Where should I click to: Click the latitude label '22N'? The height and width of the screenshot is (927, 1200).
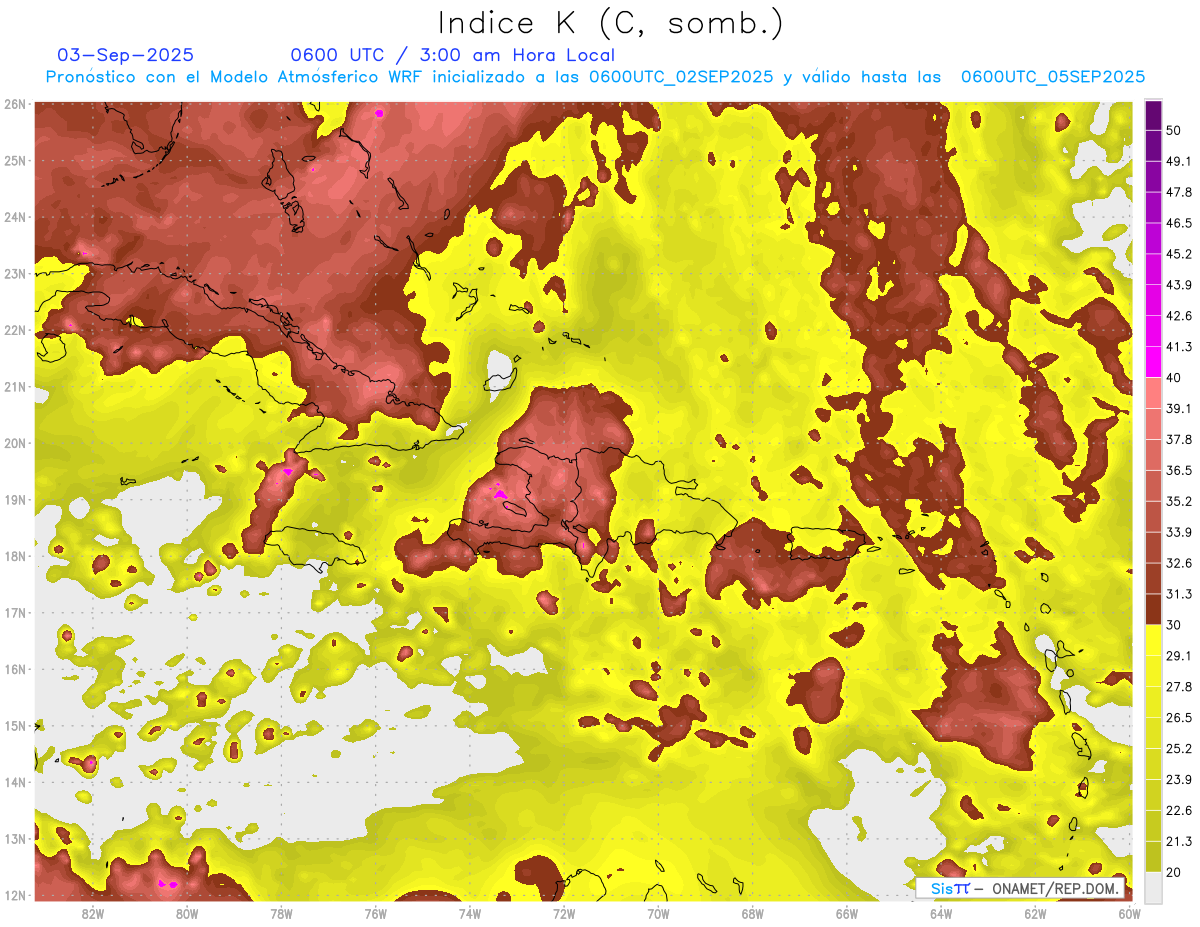tap(15, 330)
